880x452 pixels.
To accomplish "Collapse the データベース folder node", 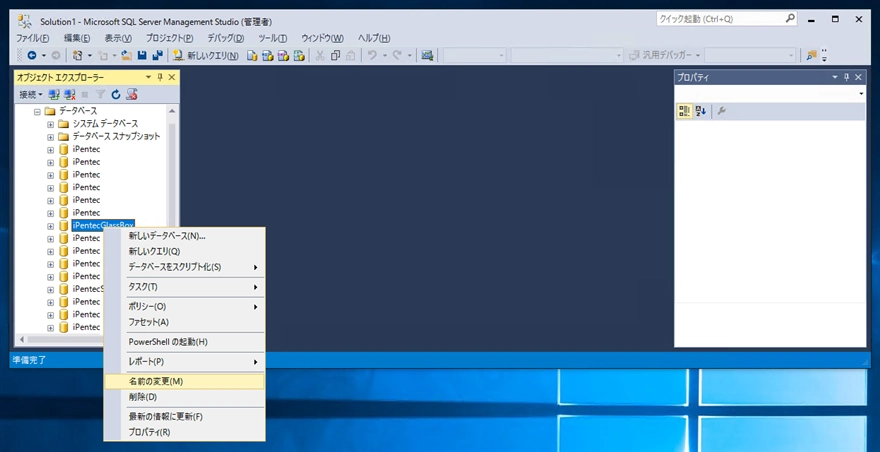I will (37, 111).
